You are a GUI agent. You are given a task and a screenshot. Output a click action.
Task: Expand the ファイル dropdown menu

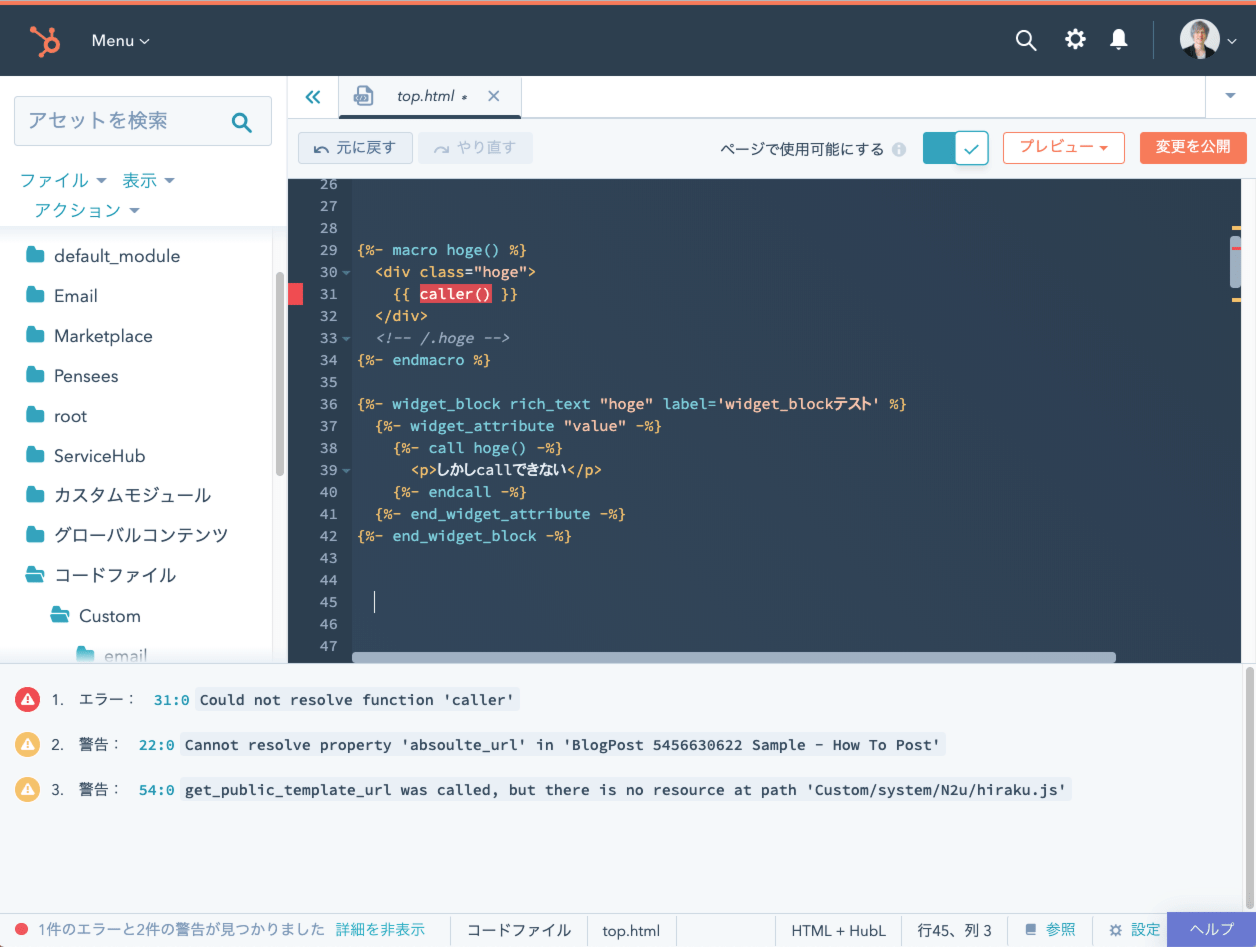(63, 181)
